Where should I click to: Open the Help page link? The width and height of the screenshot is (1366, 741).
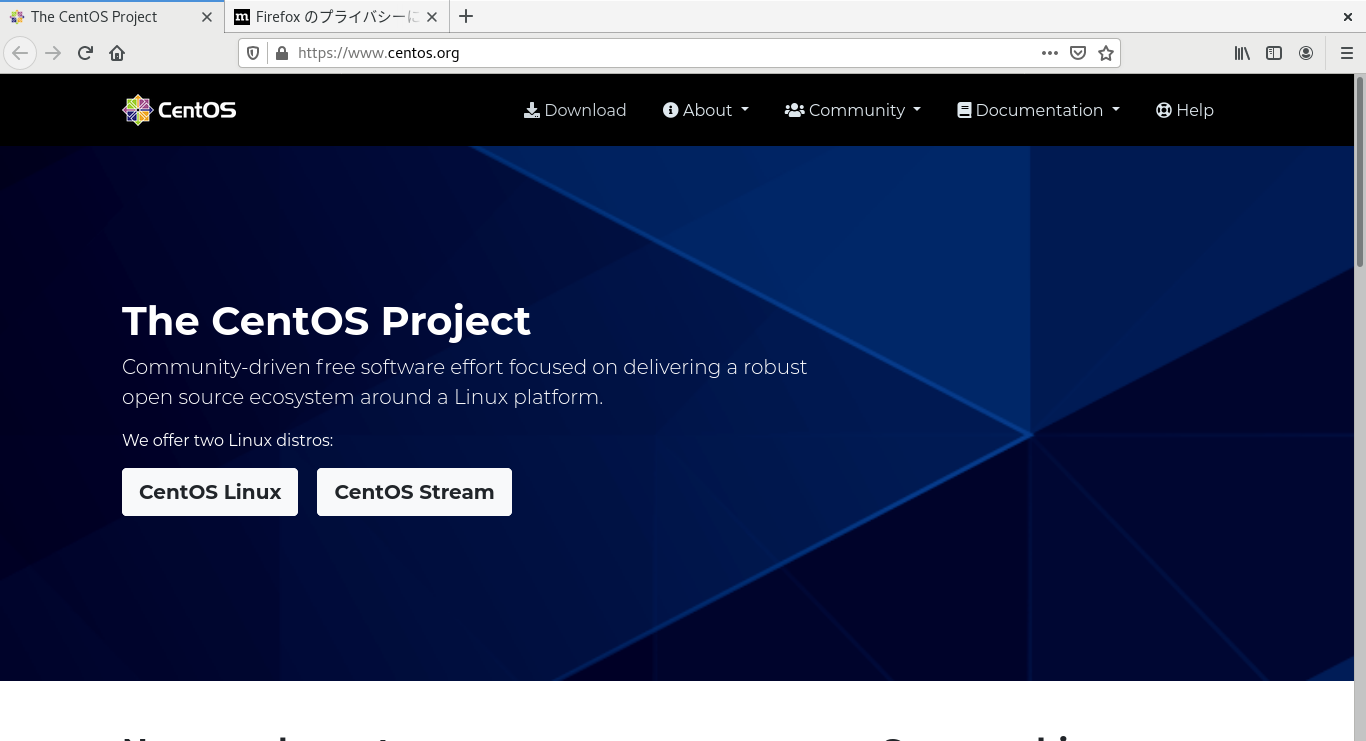[1185, 110]
